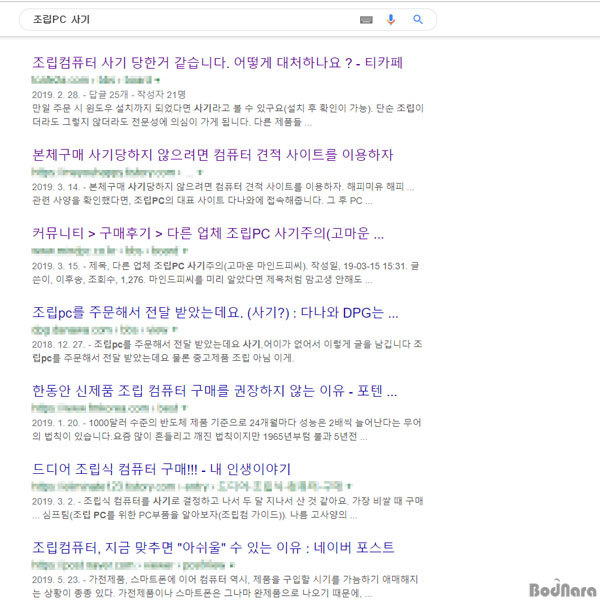Screen dimensions: 600x600
Task: Open result 조립컴퓨터, 지금 맞추면 아쉬울 수 있는 이유
Action: click(x=213, y=547)
